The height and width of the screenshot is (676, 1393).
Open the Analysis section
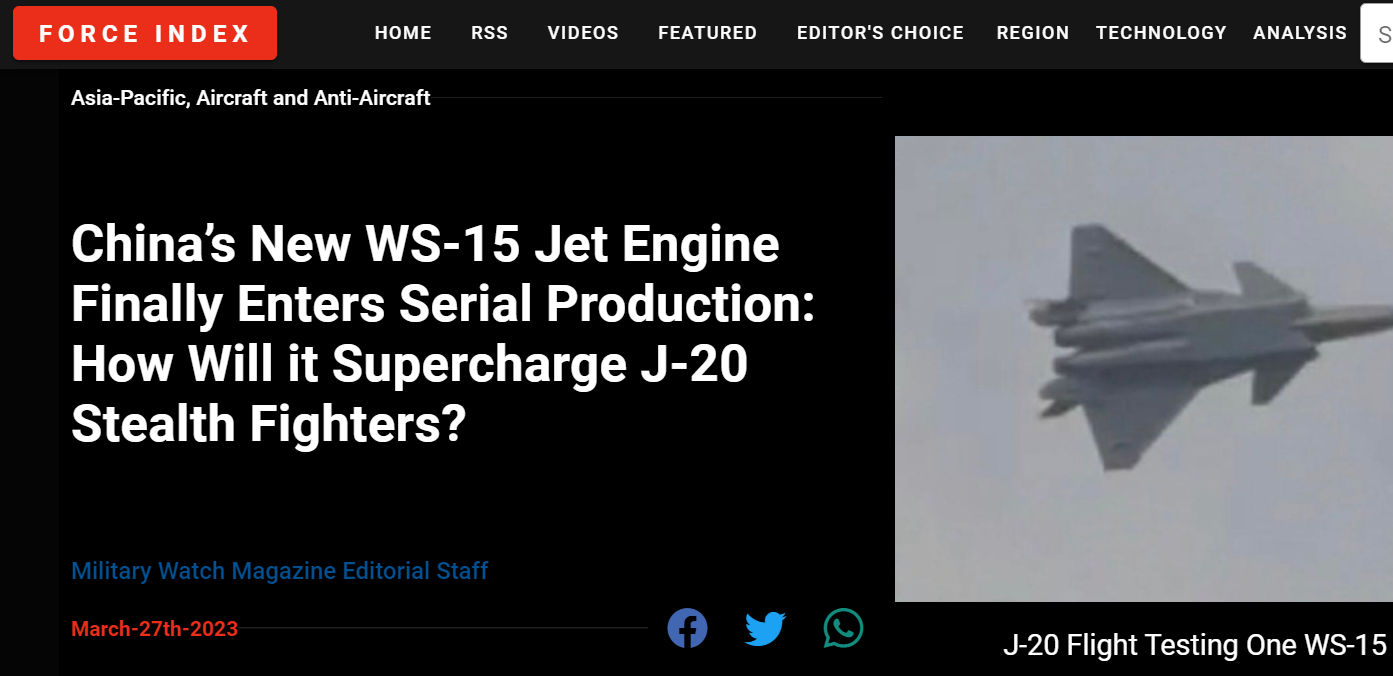point(1300,33)
